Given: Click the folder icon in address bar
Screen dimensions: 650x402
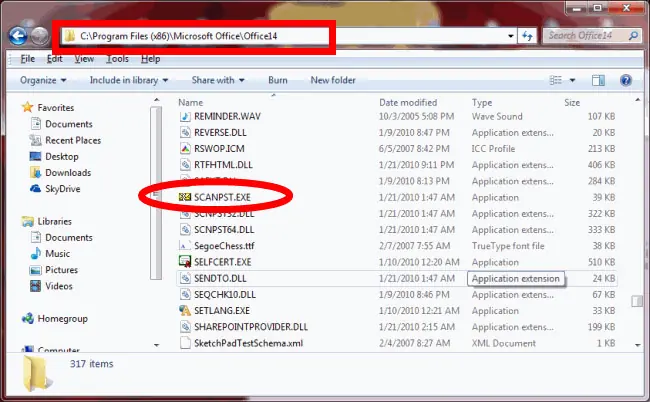Looking at the screenshot, I should click(70, 36).
